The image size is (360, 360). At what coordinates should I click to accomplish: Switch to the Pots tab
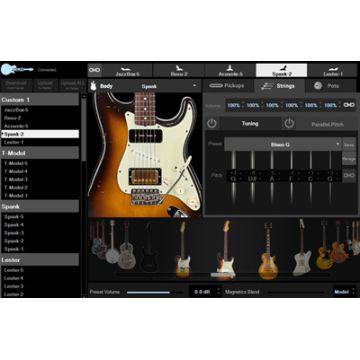[x=330, y=86]
